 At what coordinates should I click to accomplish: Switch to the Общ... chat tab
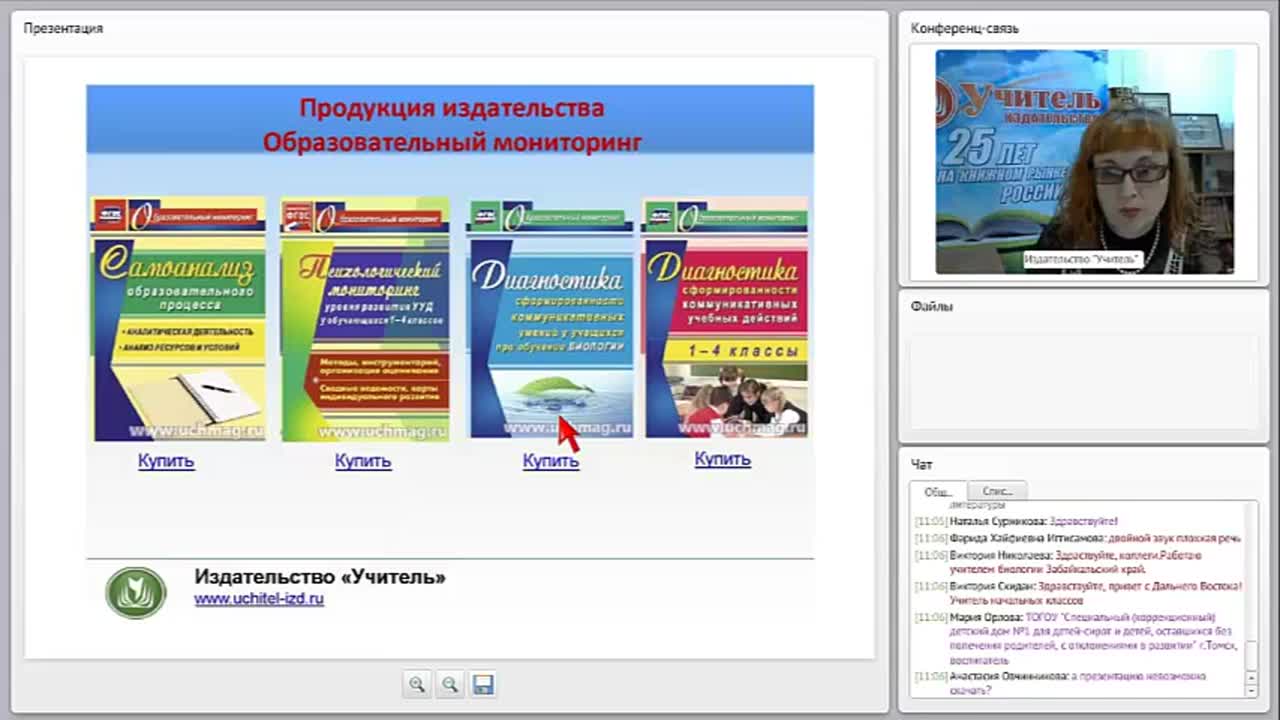[x=938, y=491]
